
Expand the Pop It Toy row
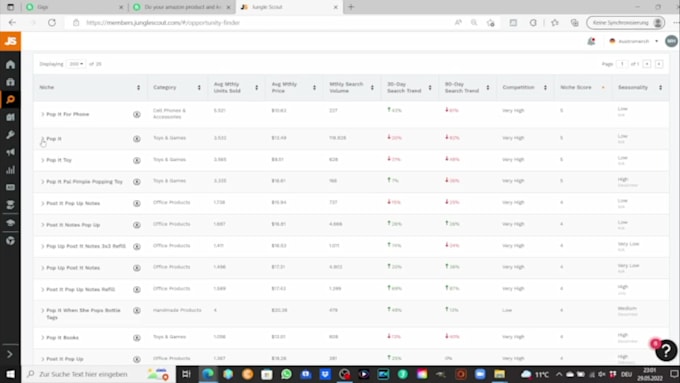click(42, 160)
